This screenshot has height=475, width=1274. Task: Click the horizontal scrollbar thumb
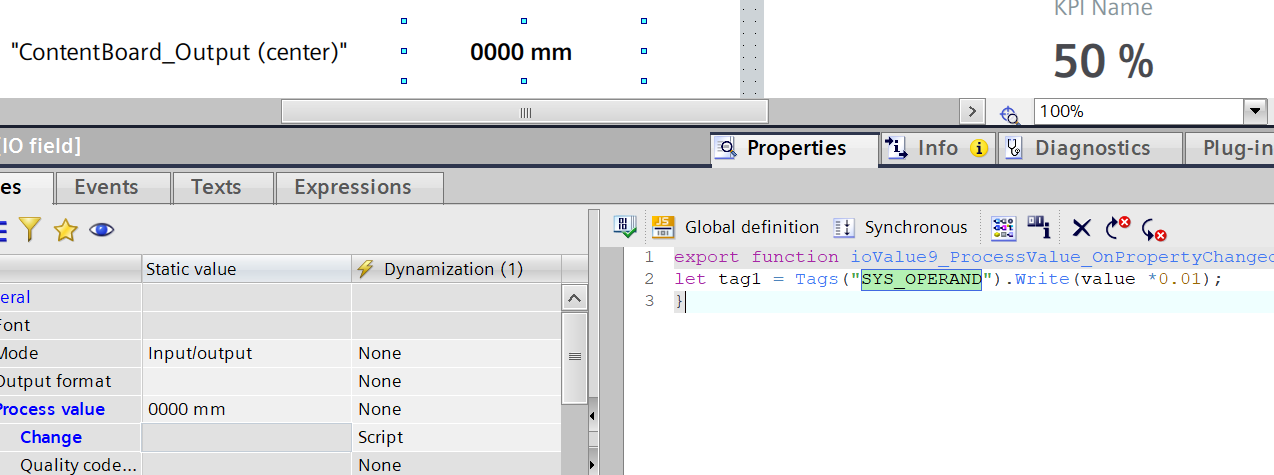point(524,112)
